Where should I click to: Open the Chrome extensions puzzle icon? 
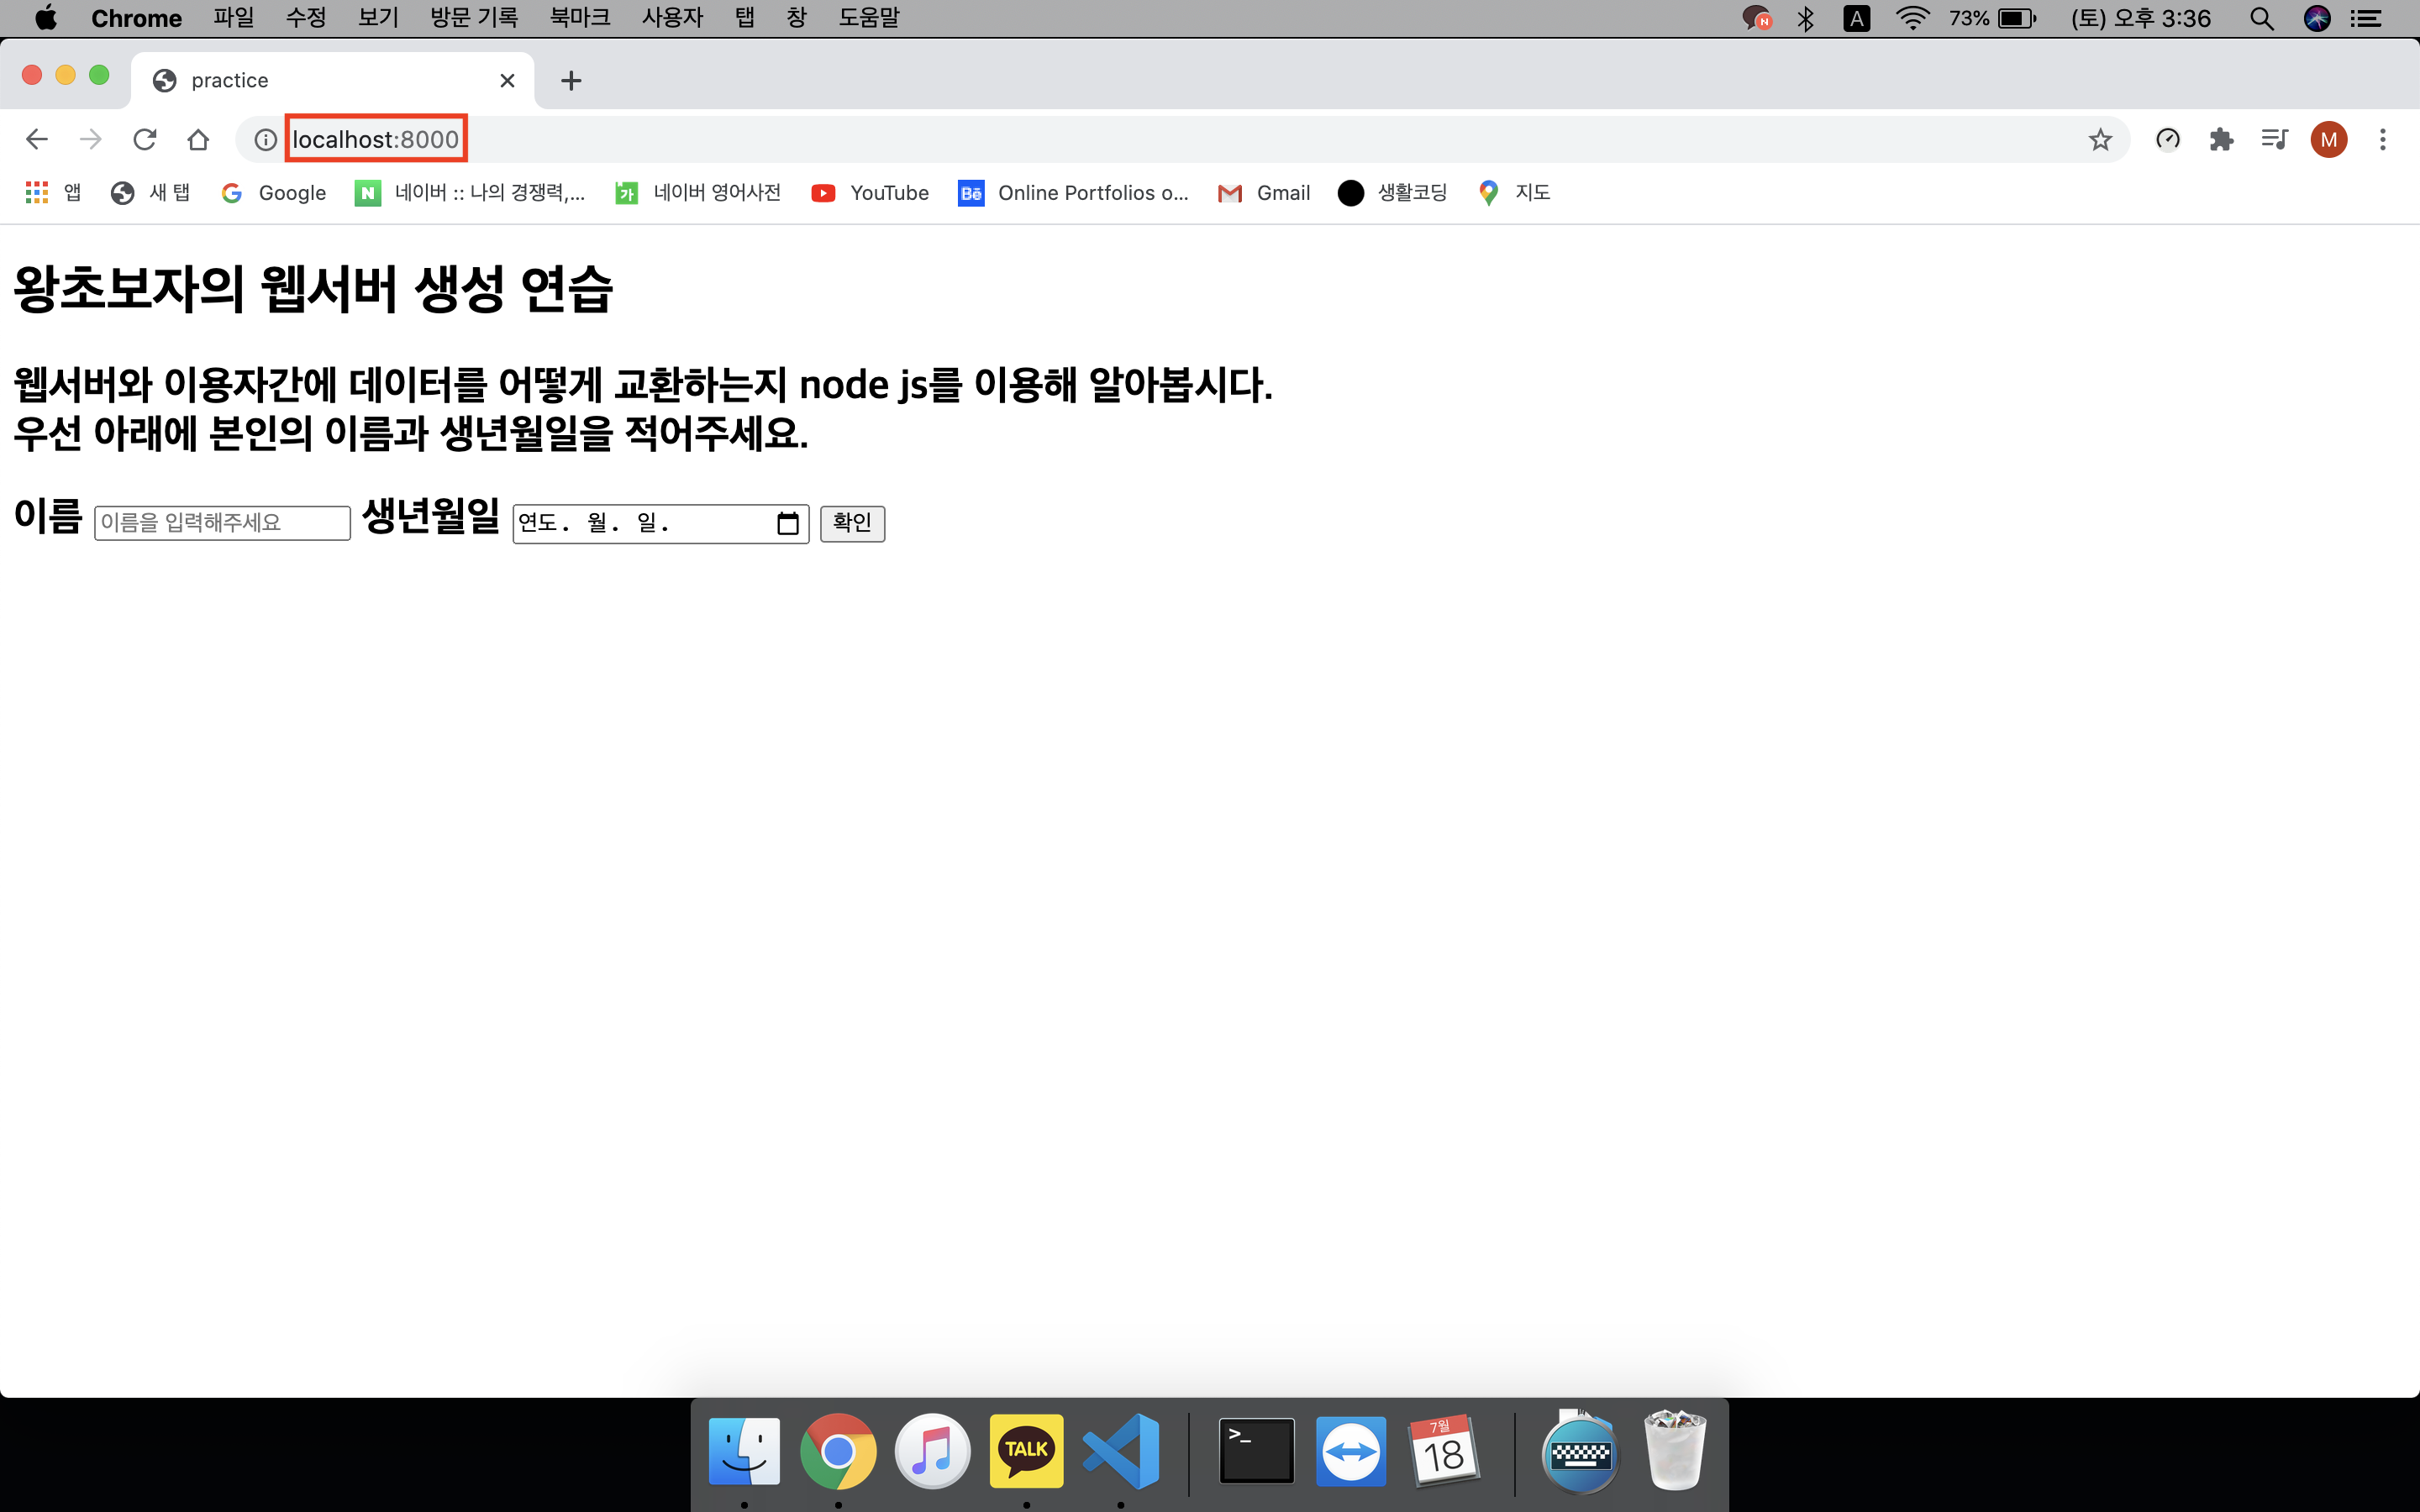(2221, 139)
